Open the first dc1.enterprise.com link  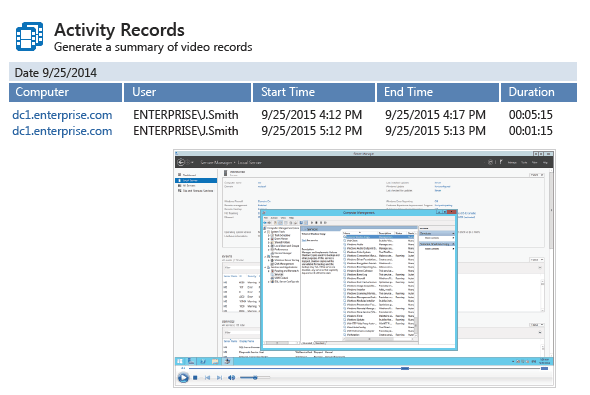pos(62,115)
